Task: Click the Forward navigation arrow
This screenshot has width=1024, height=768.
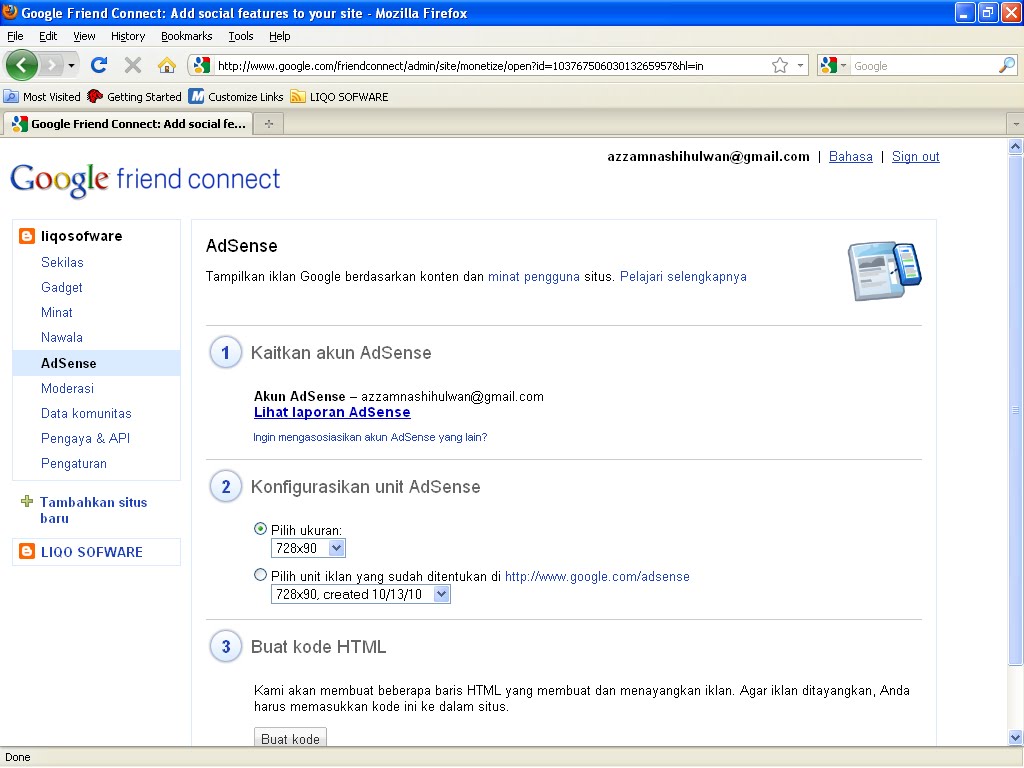Action: pyautogui.click(x=51, y=65)
